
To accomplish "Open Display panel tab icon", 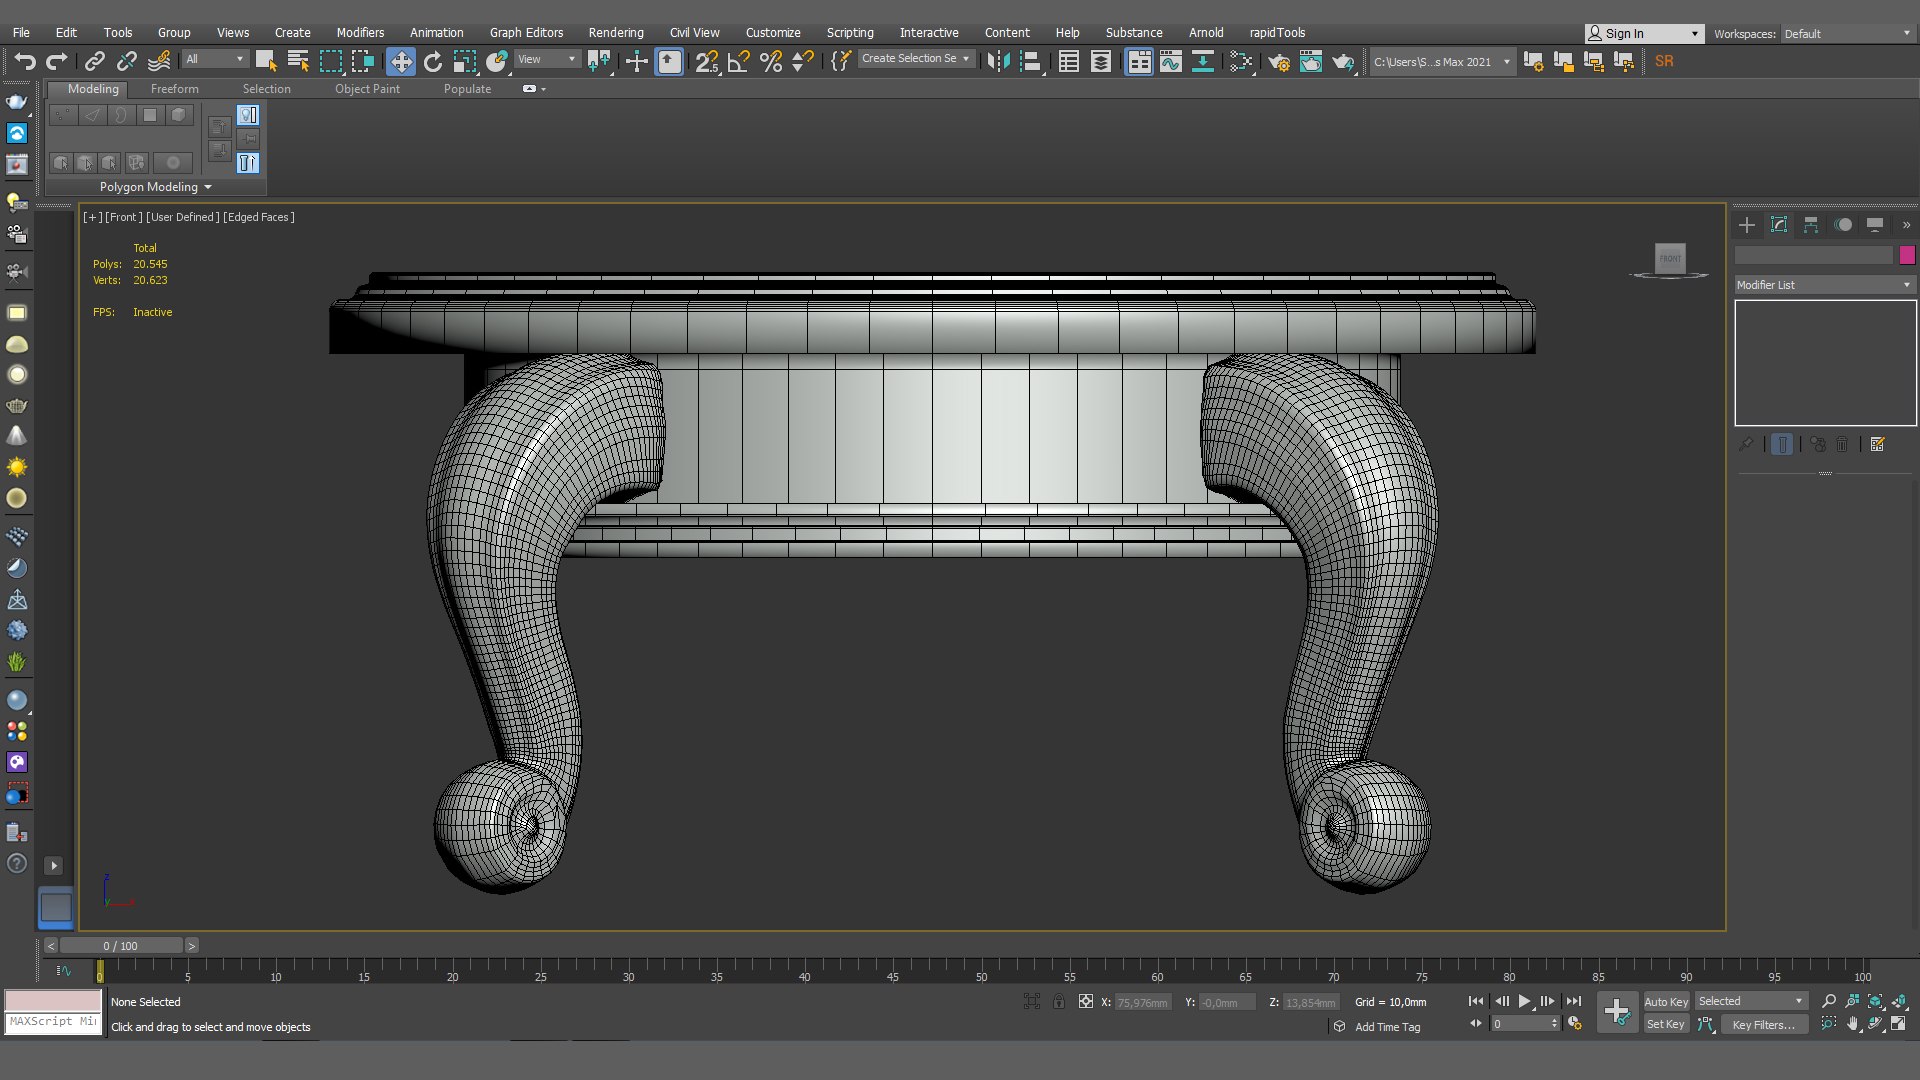I will click(1875, 225).
